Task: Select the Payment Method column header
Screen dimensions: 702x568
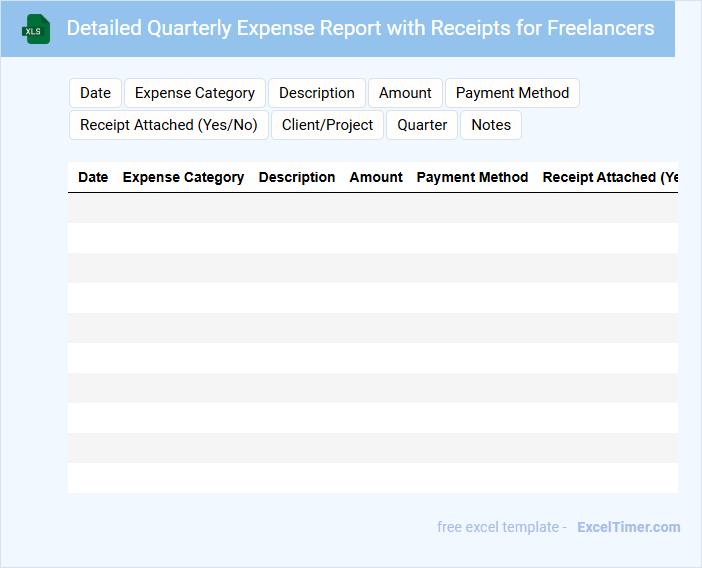Action: click(x=472, y=177)
